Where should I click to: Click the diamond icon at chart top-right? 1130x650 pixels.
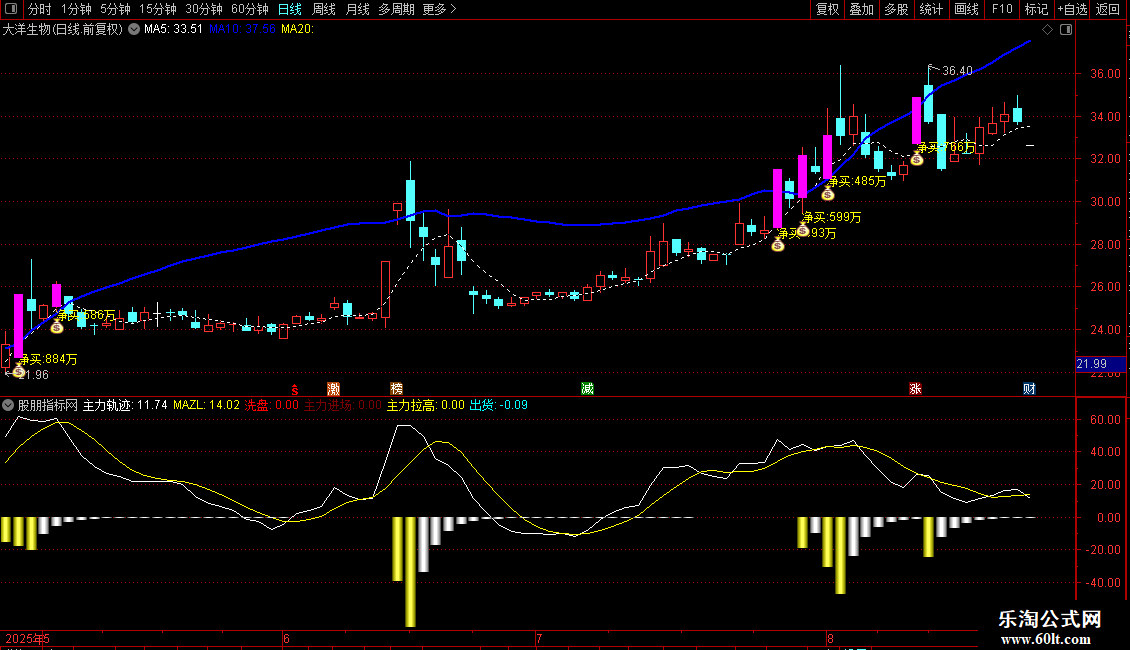(x=1048, y=30)
